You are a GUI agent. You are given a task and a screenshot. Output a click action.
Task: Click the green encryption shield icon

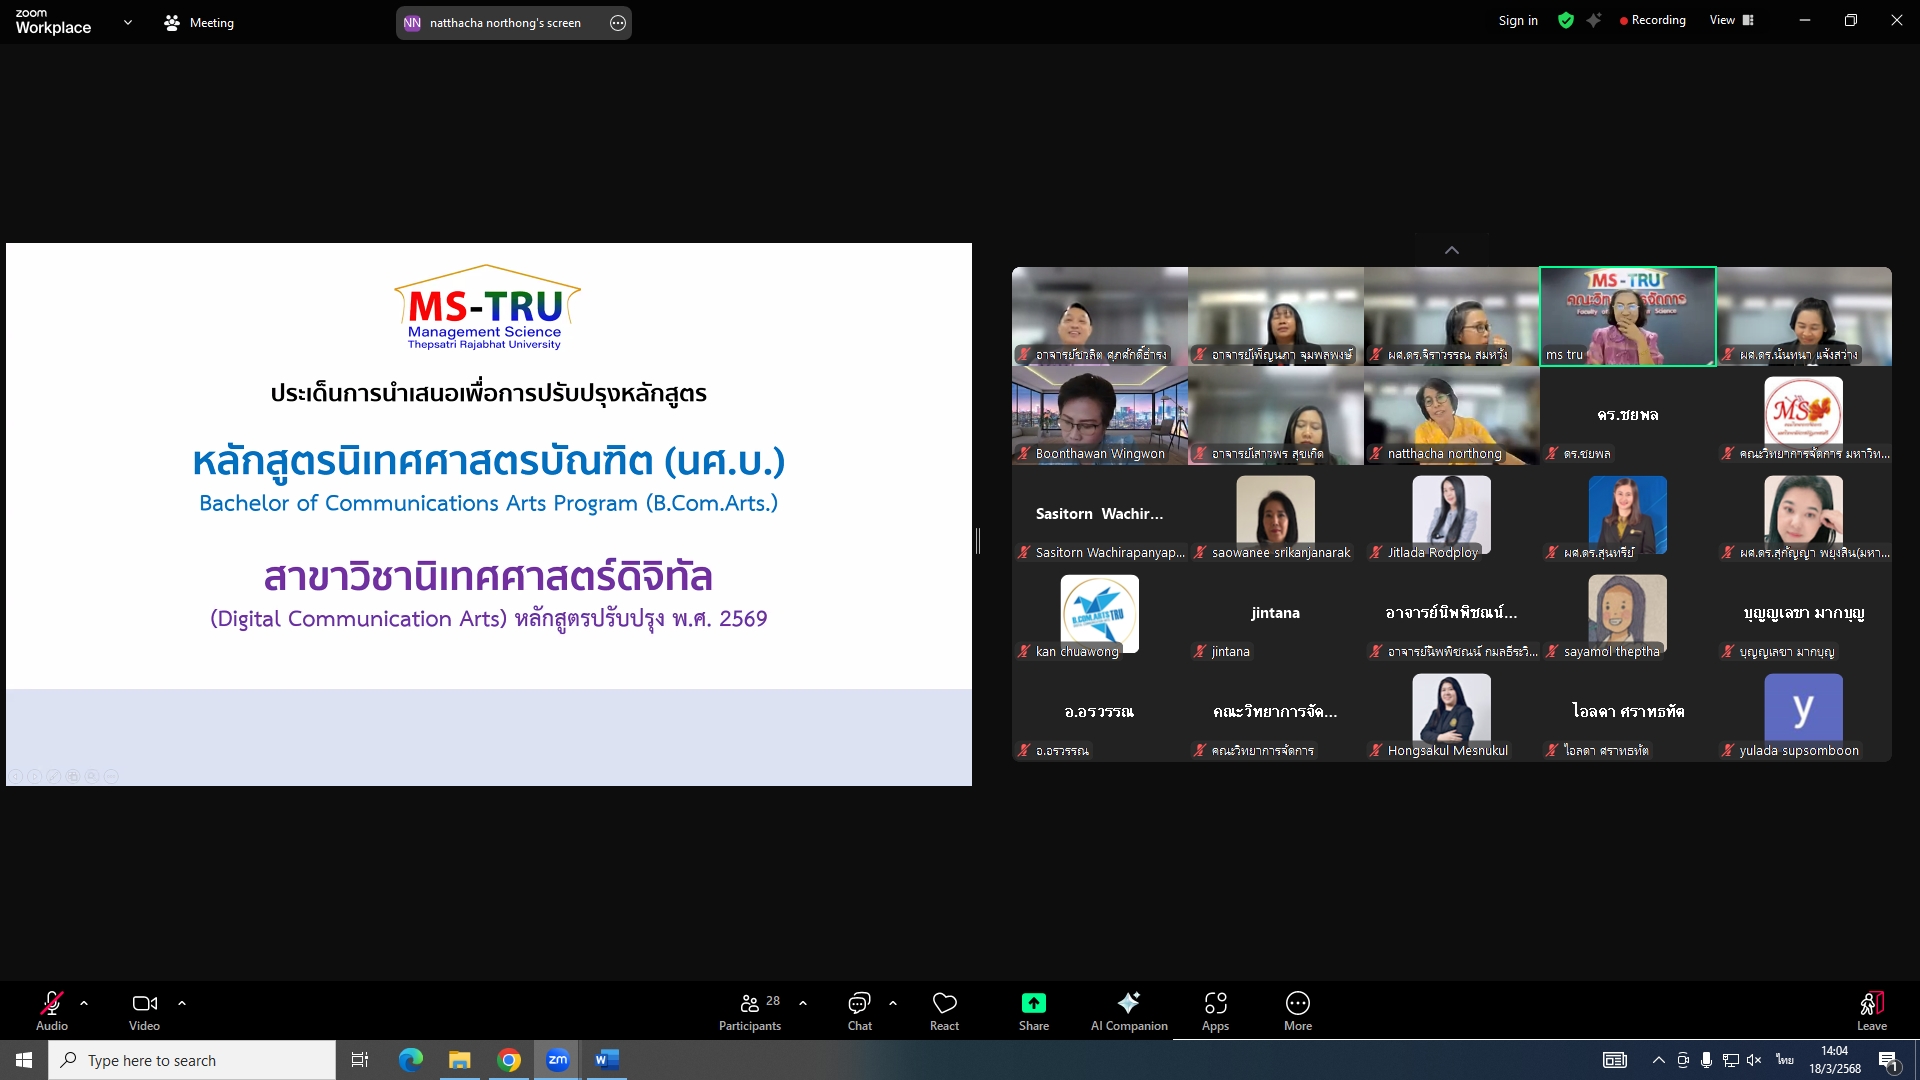[x=1566, y=20]
